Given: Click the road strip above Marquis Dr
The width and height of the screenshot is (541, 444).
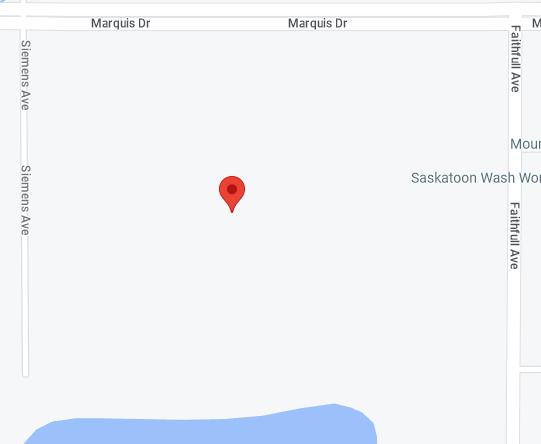Looking at the screenshot, I should pos(266,9).
